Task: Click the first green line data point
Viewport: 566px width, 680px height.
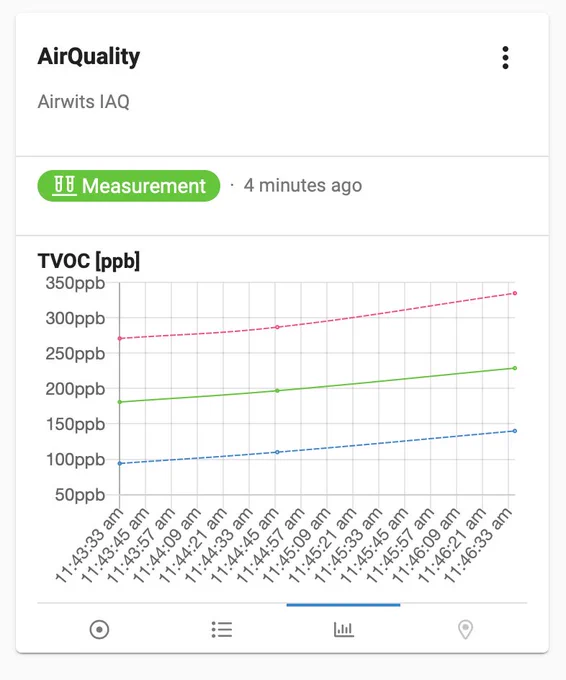Action: 120,402
